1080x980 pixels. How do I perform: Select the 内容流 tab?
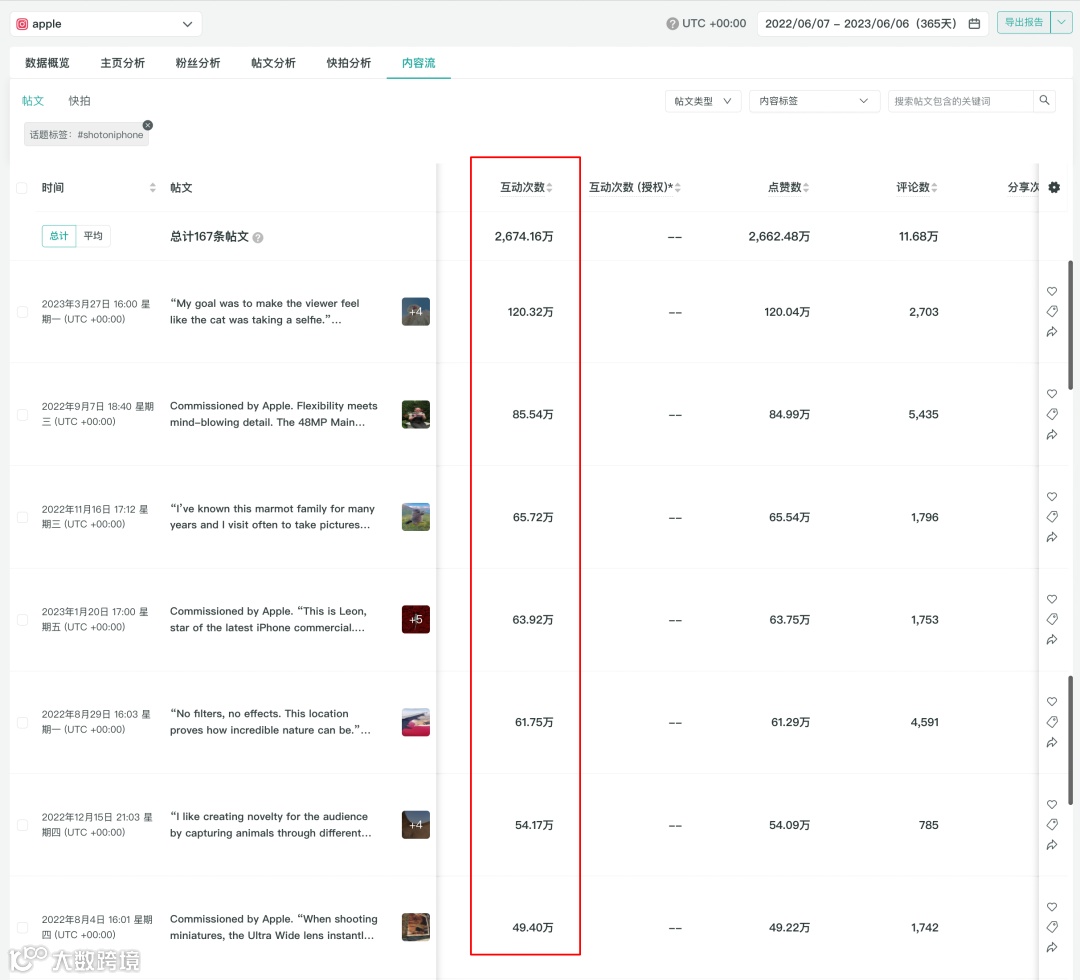[x=419, y=63]
